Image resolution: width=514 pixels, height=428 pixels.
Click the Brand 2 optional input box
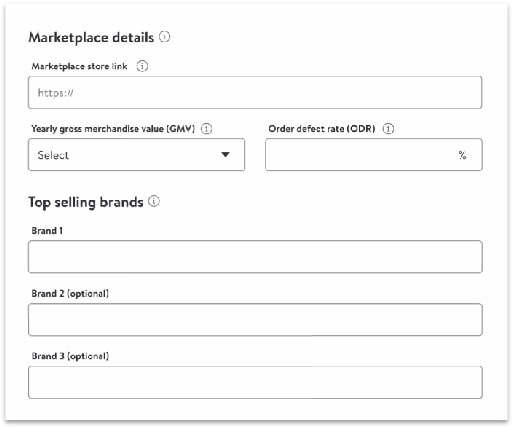coord(255,319)
